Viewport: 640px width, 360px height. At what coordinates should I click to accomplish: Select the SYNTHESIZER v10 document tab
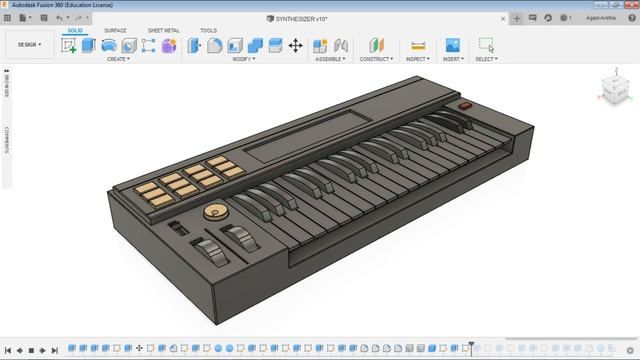[297, 19]
